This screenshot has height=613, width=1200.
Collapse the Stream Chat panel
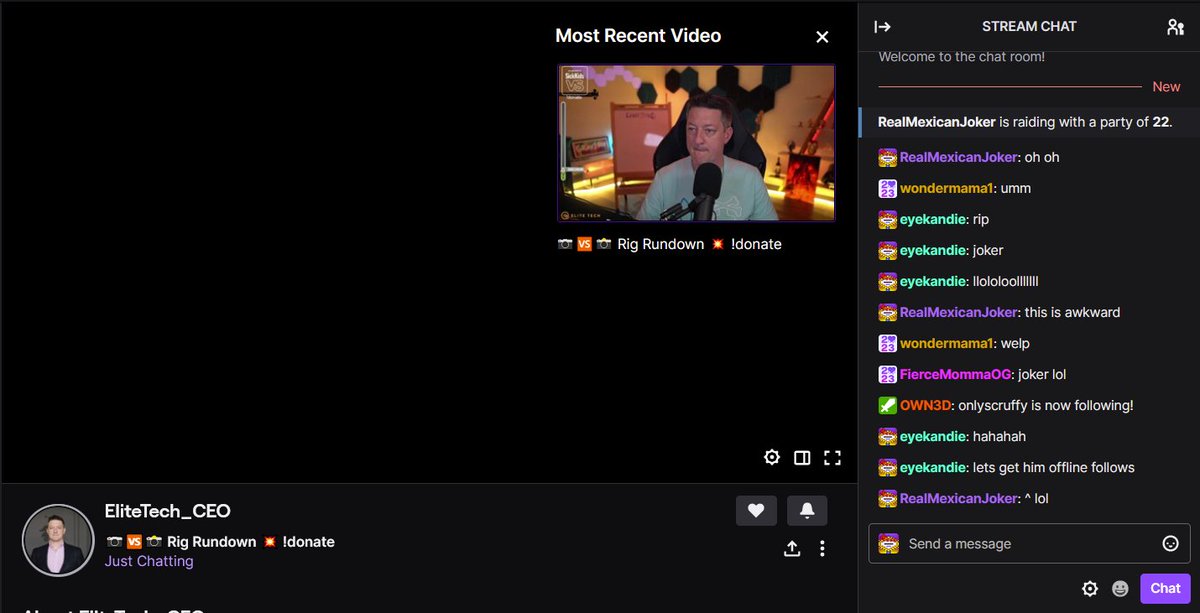tap(882, 27)
